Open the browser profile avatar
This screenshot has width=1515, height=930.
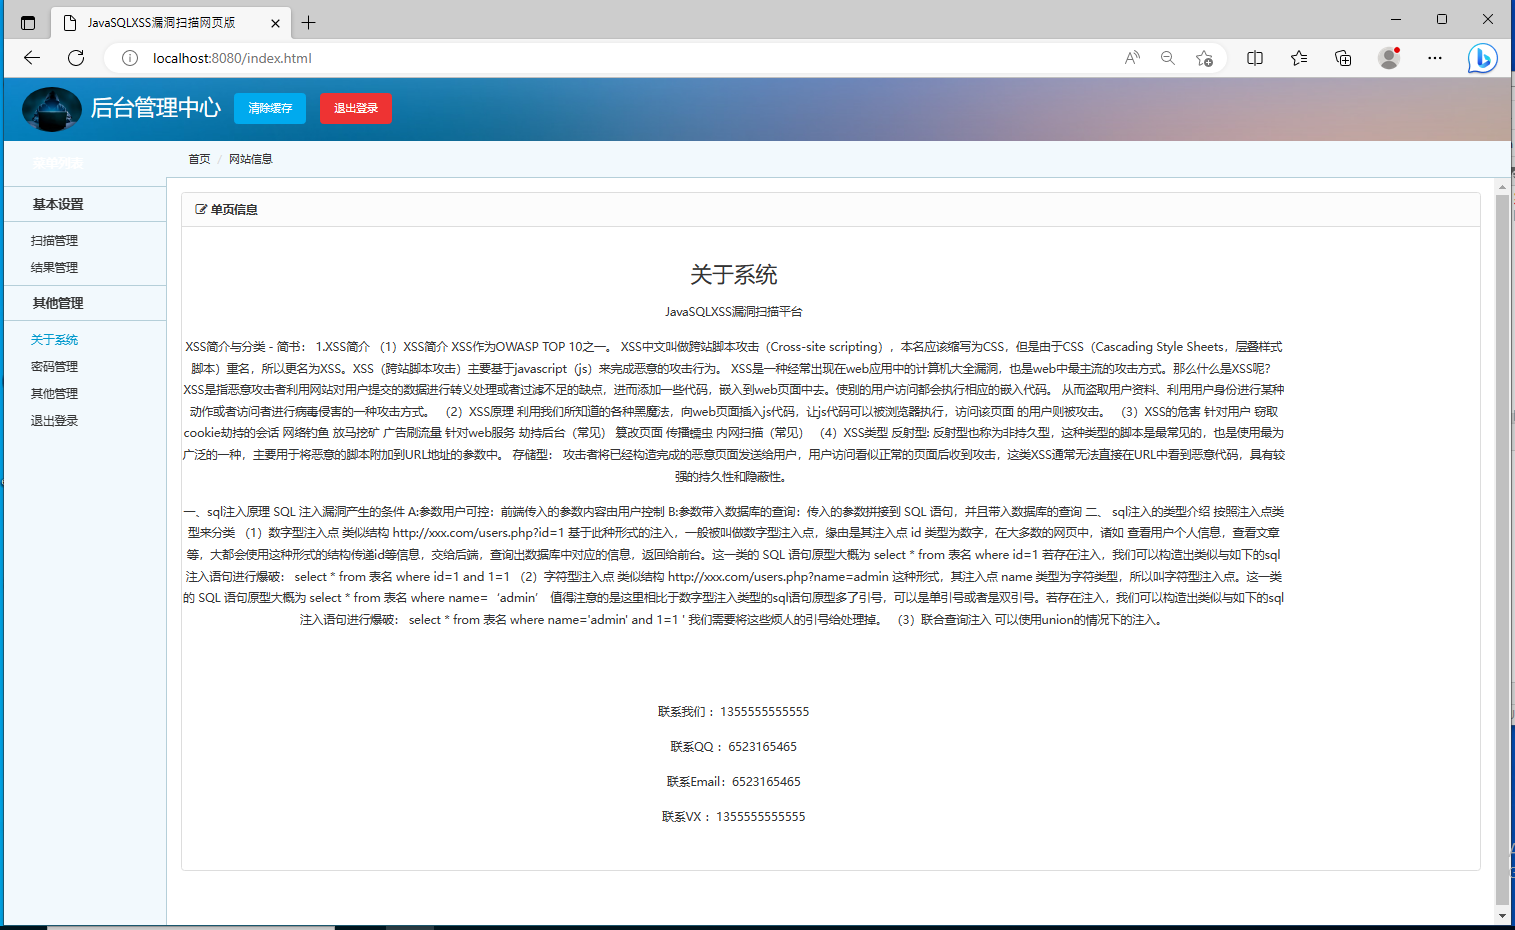pyautogui.click(x=1388, y=58)
